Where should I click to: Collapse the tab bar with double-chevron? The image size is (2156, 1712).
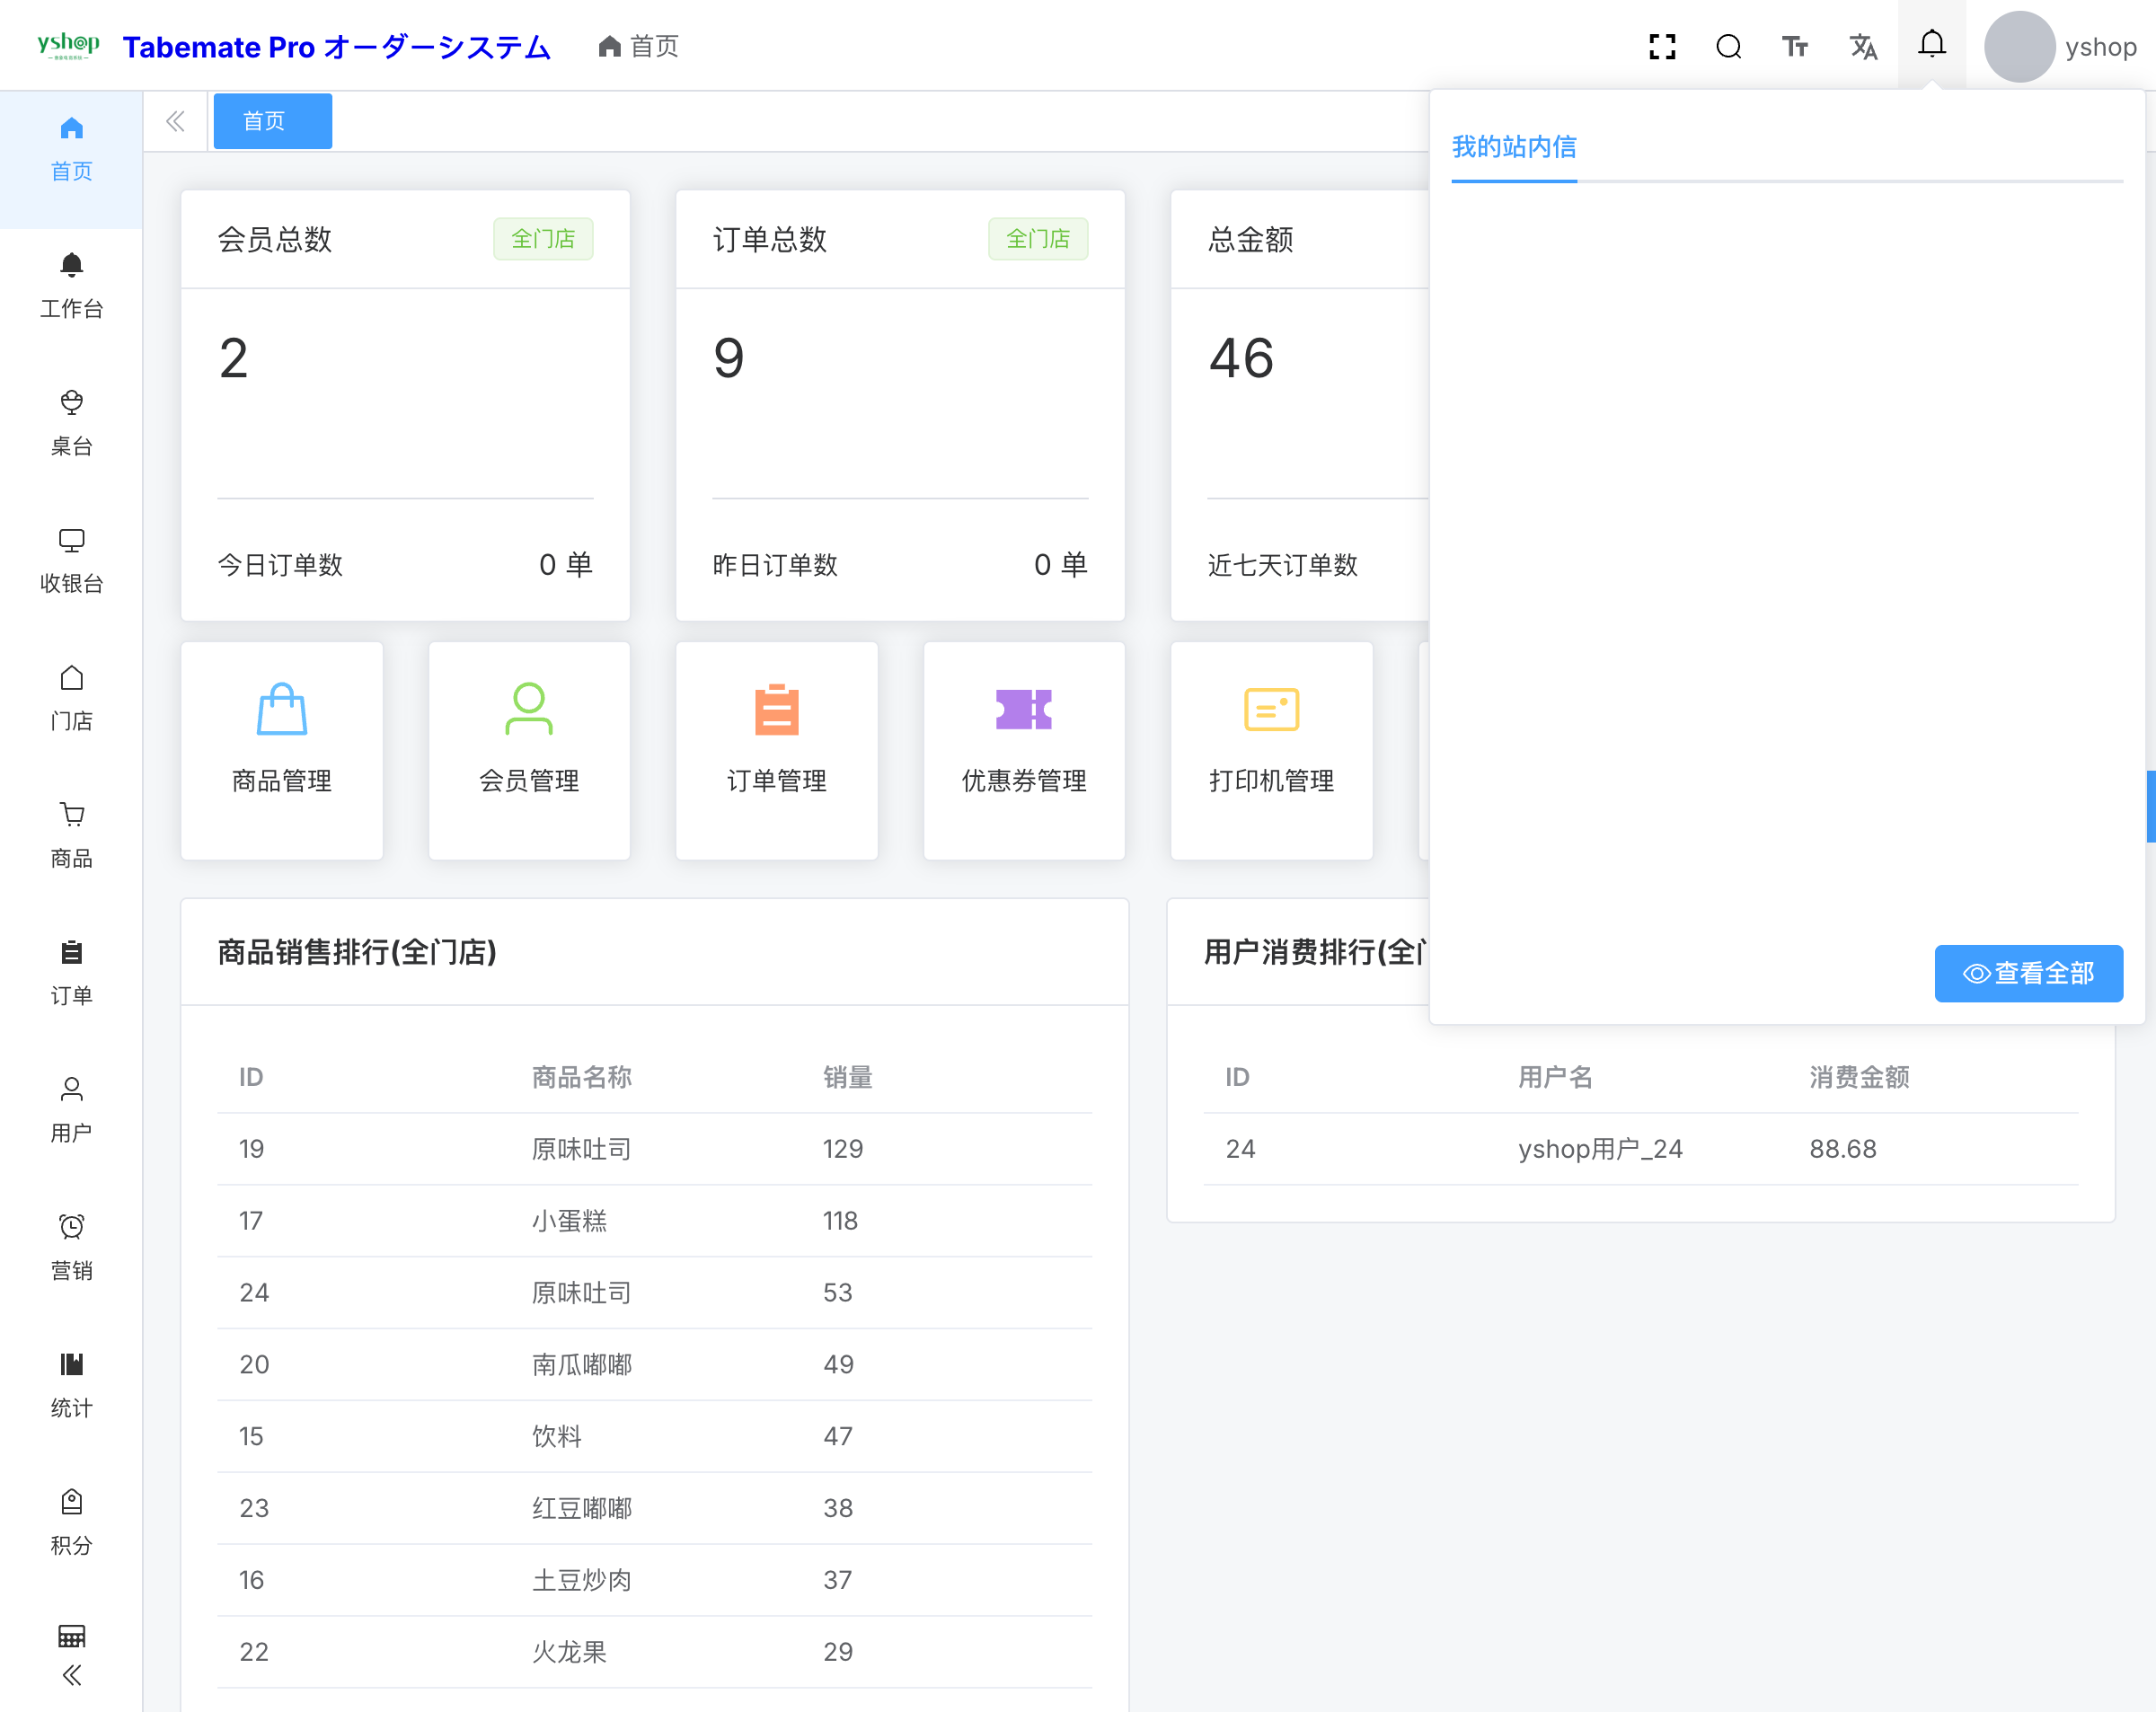175,121
